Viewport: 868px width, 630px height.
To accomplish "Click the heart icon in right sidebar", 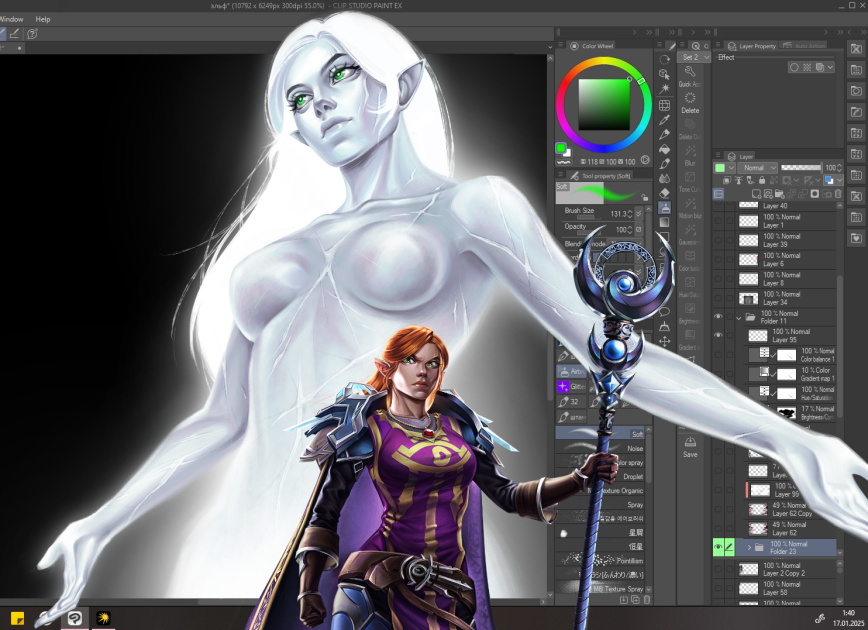I will tap(856, 238).
